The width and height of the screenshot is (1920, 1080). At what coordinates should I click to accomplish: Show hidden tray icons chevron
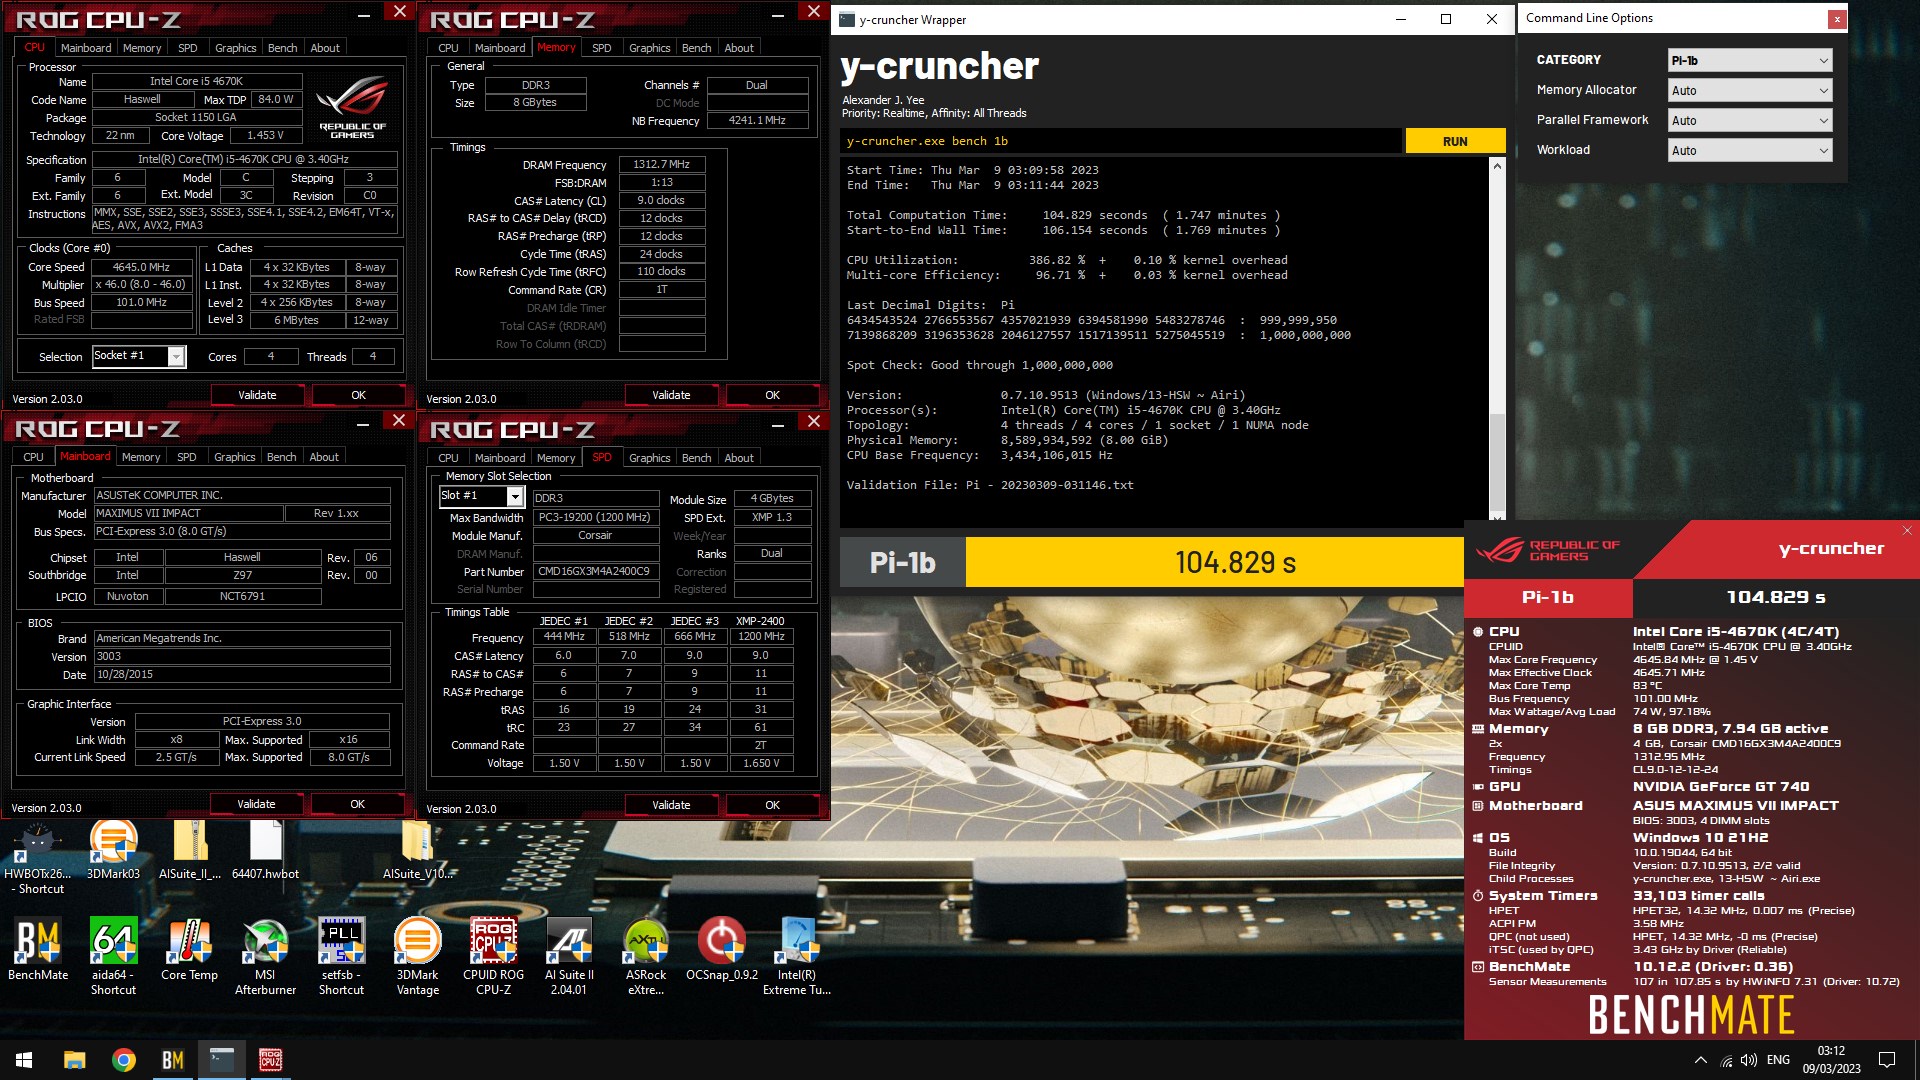(x=1700, y=1060)
